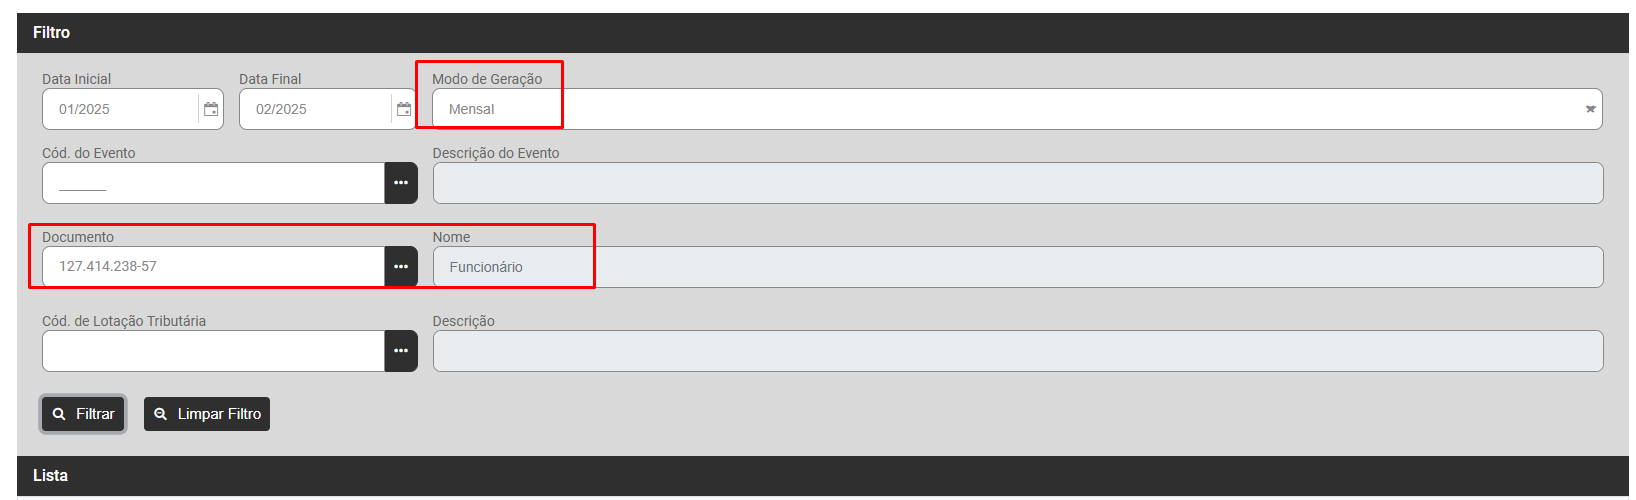Click the Cód. de Lotação Tributária input
This screenshot has height=500, width=1636.
coord(213,351)
